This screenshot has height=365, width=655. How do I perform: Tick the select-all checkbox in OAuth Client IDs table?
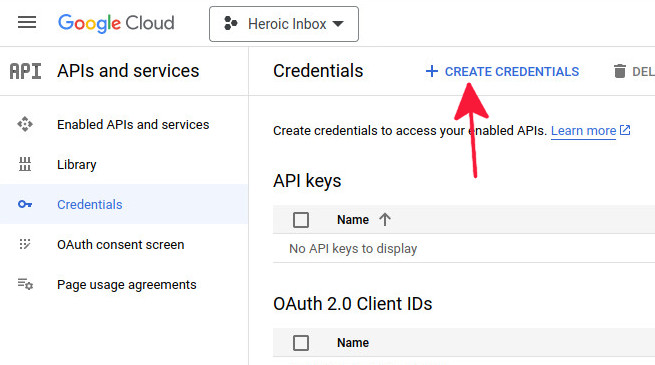[x=301, y=343]
